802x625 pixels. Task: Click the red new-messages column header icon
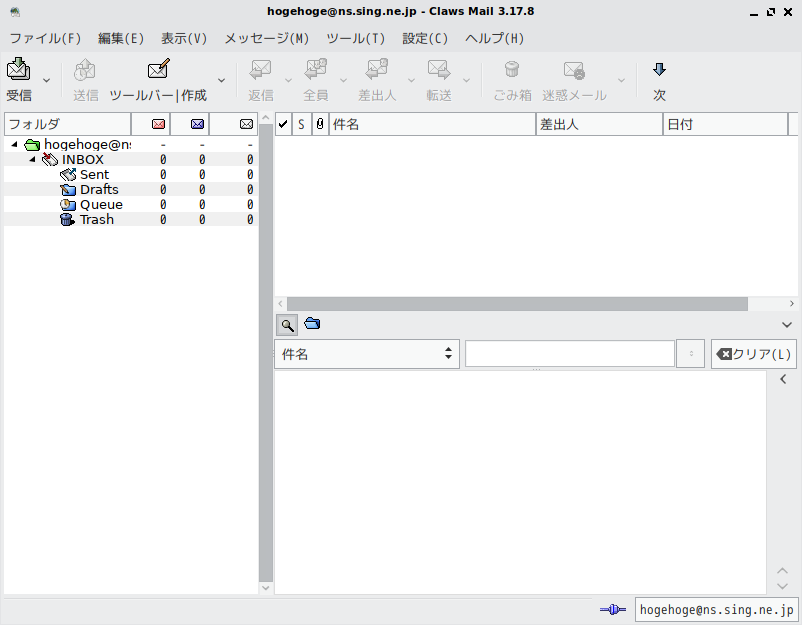[159, 124]
